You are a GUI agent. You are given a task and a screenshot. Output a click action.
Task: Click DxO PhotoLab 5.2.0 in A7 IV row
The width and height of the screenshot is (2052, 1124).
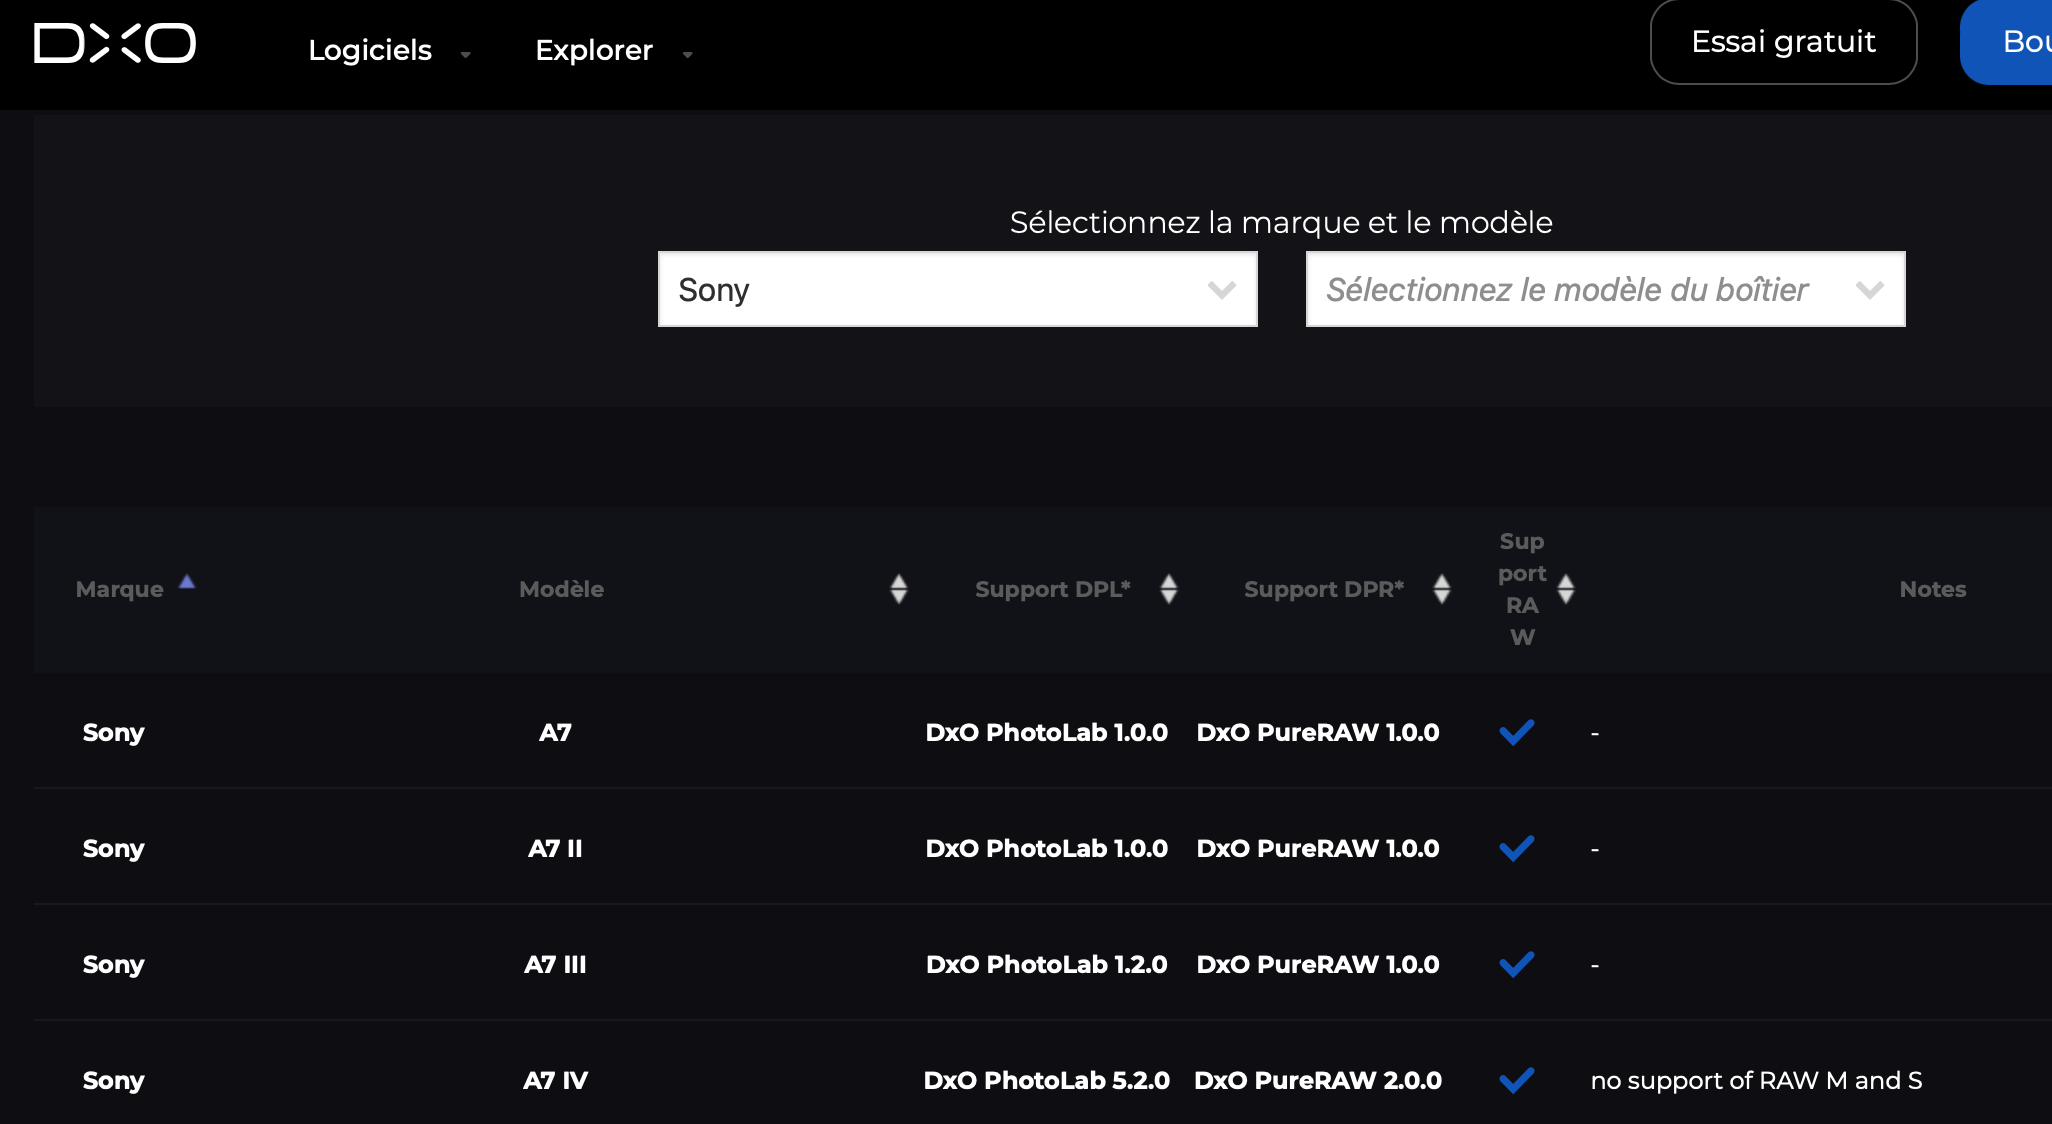tap(1046, 1080)
